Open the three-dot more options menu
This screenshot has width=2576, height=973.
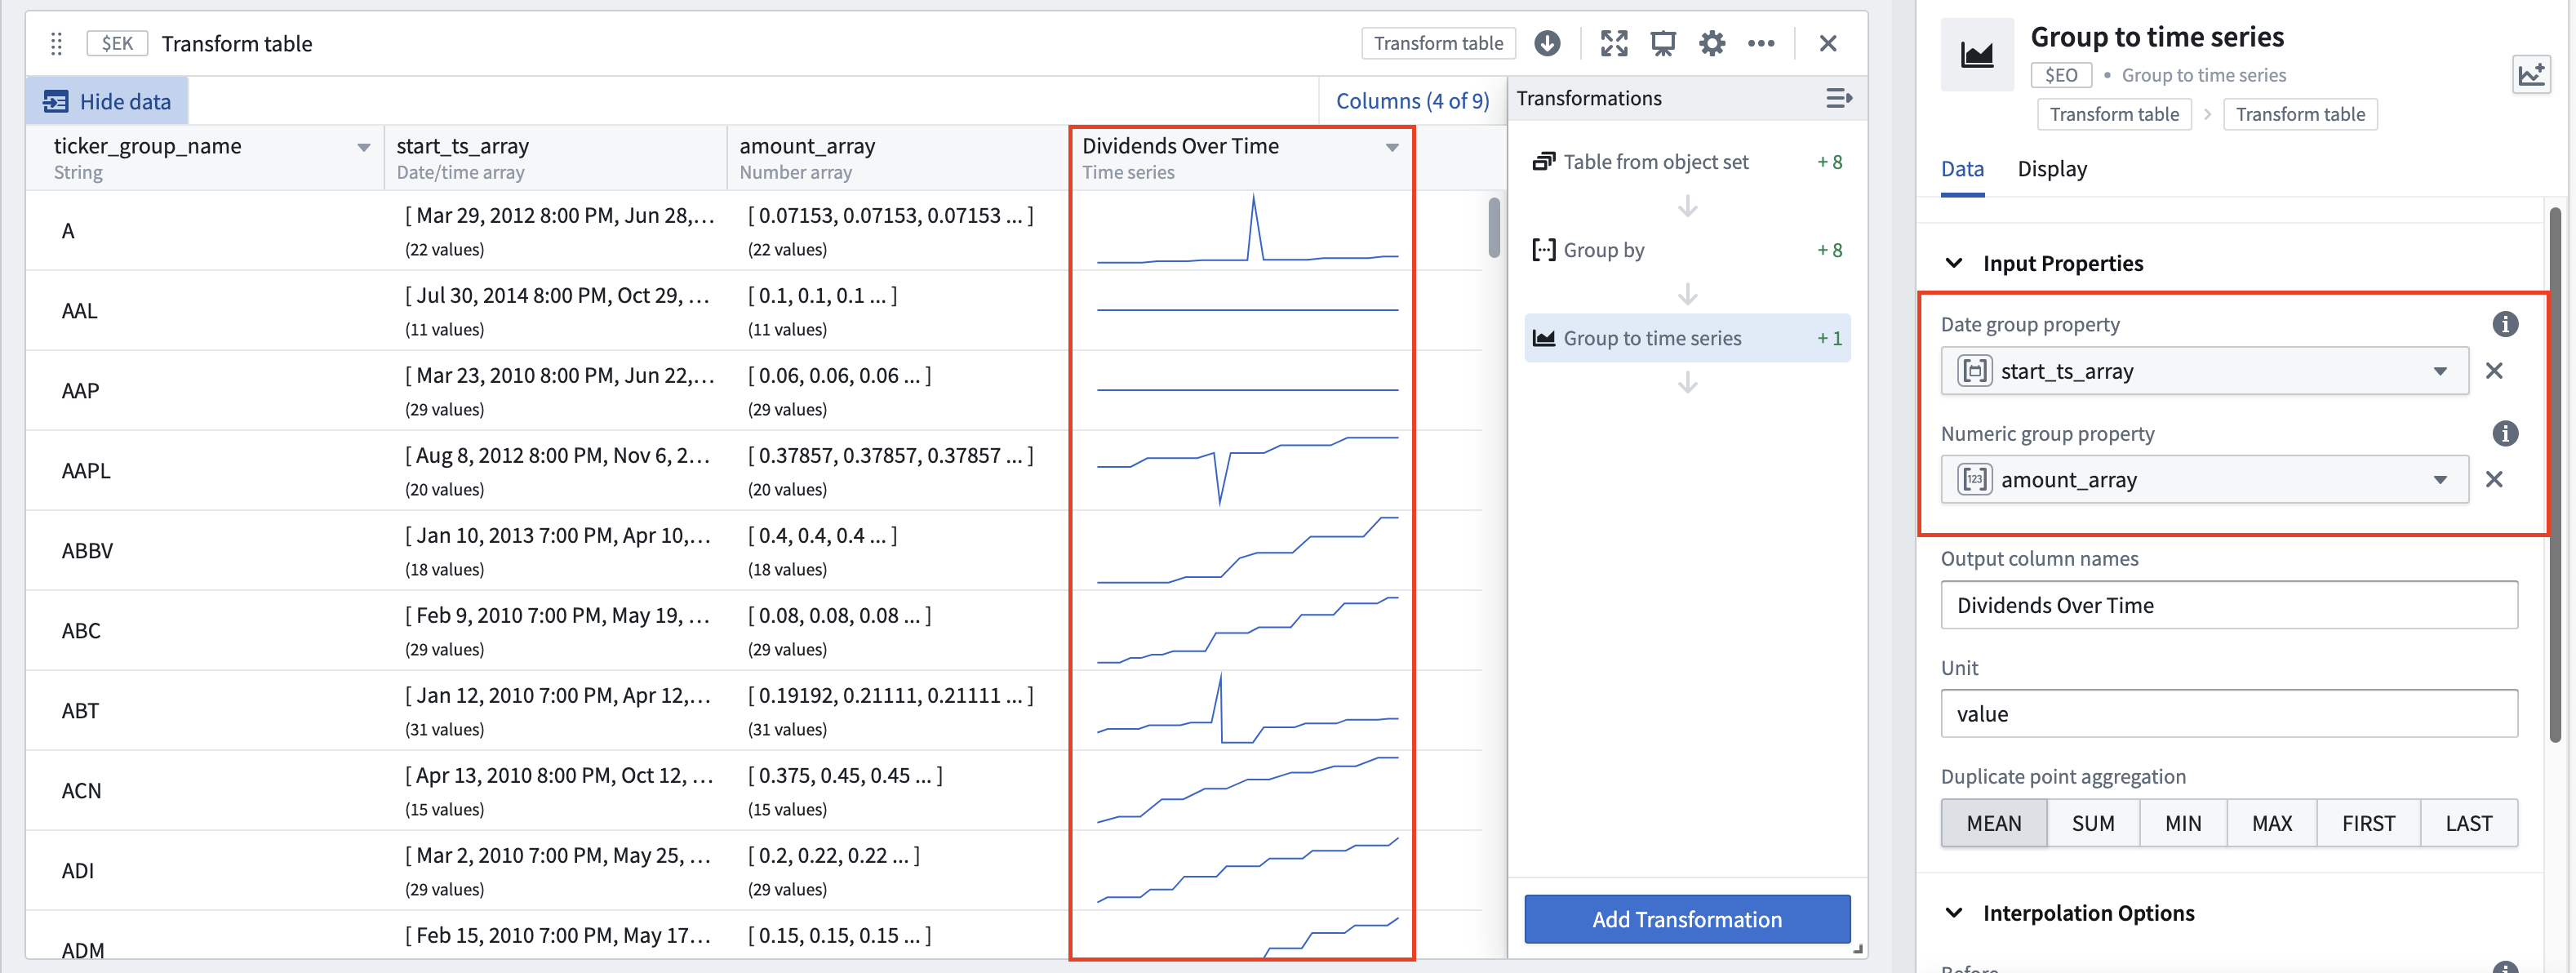pyautogui.click(x=1760, y=43)
